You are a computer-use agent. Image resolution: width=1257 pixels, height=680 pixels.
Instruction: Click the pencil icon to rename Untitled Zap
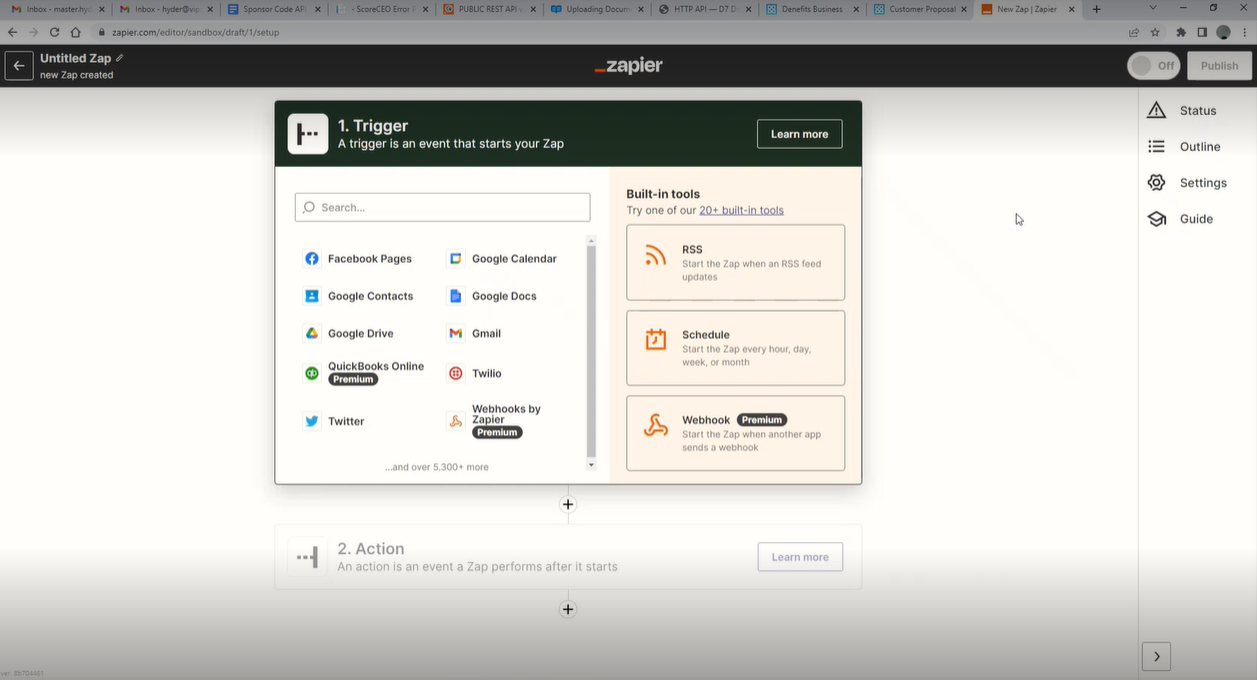click(x=120, y=58)
